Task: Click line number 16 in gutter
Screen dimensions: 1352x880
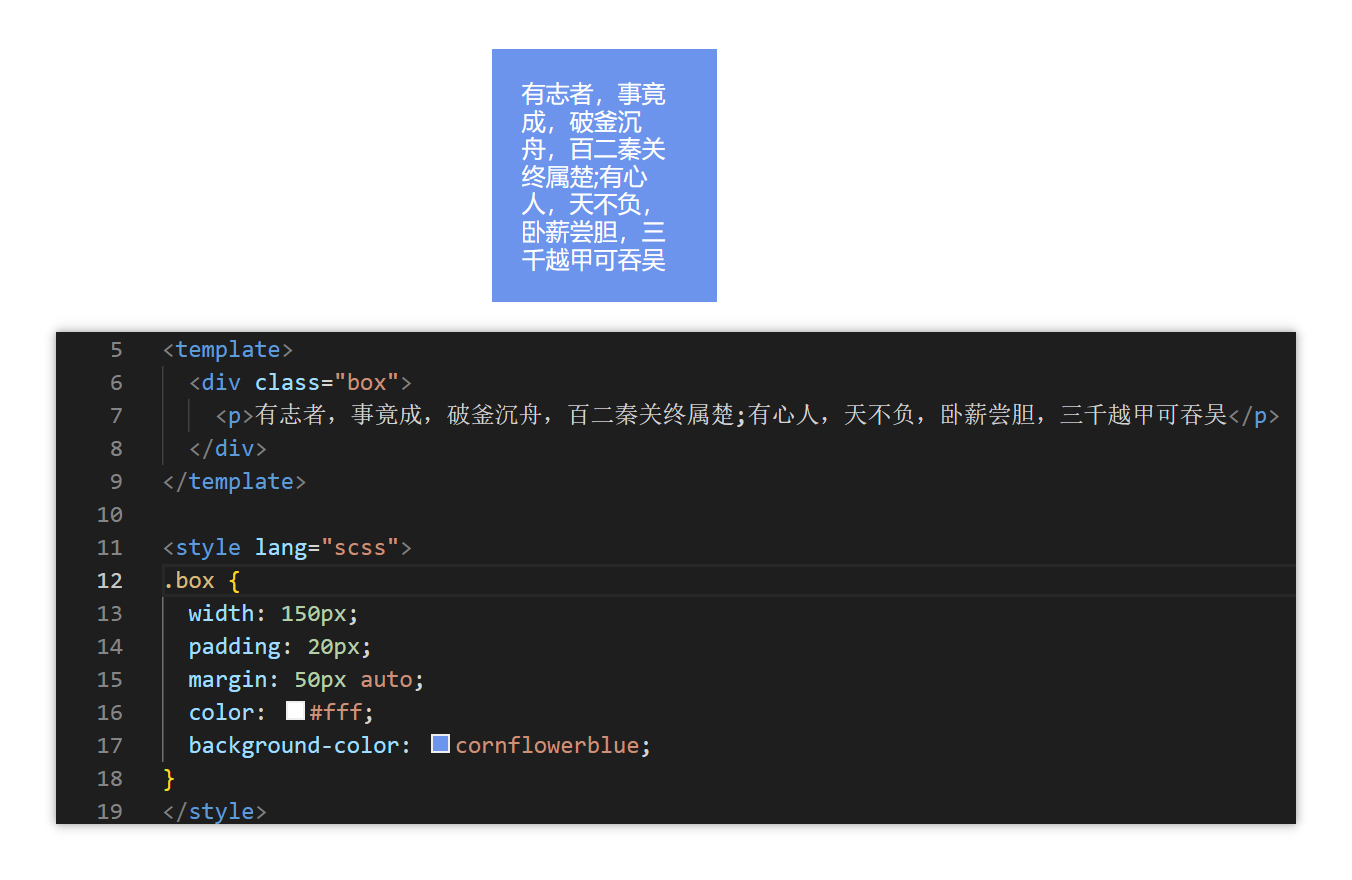Action: click(x=110, y=713)
